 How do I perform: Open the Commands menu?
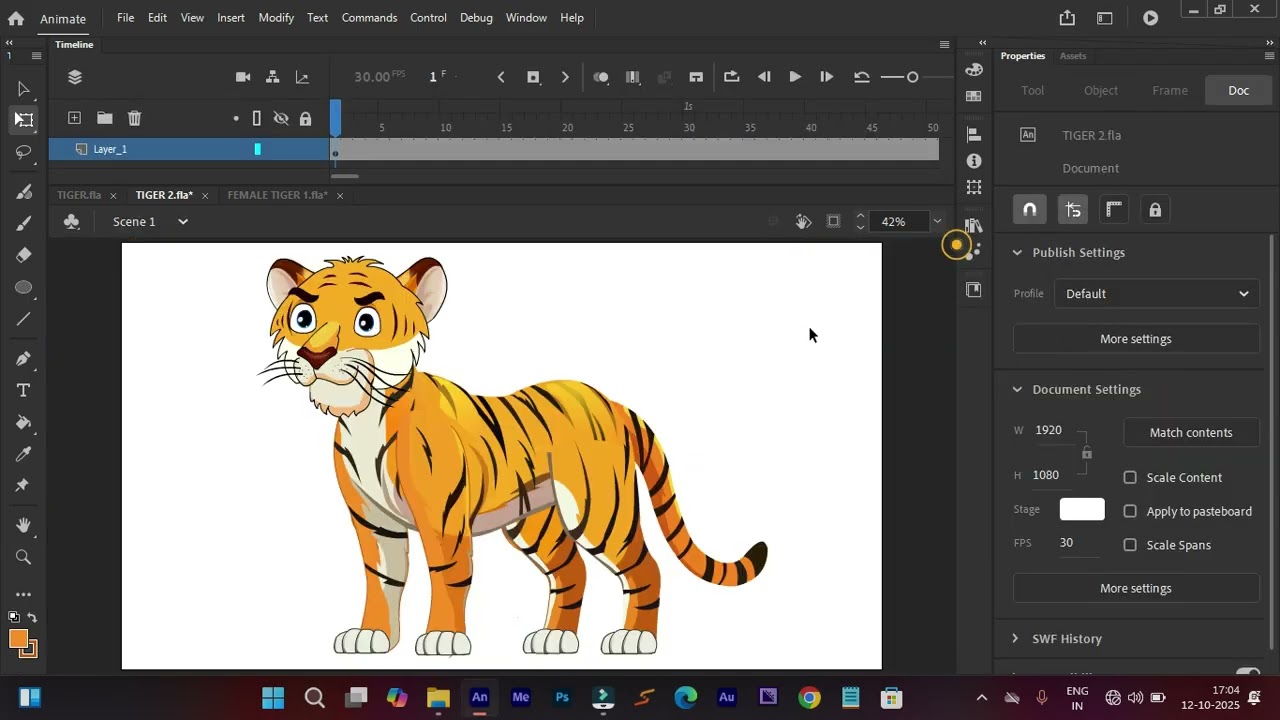[x=369, y=18]
